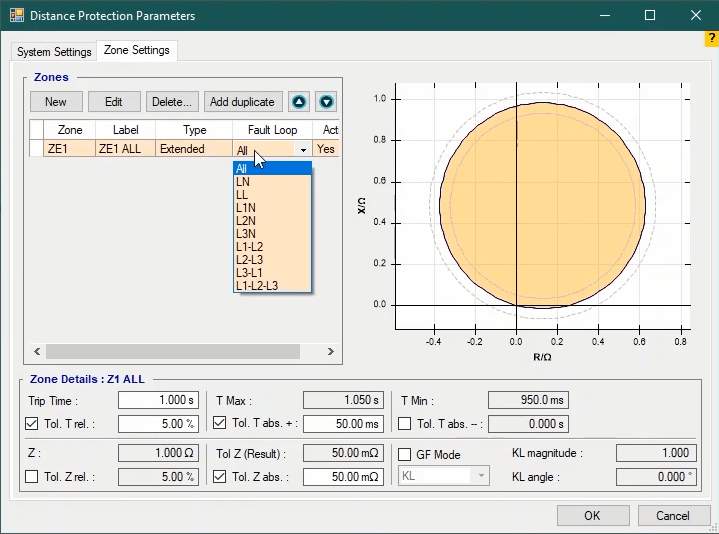Choose LN in the fault loop dropdown
This screenshot has height=534, width=719.
(x=243, y=182)
